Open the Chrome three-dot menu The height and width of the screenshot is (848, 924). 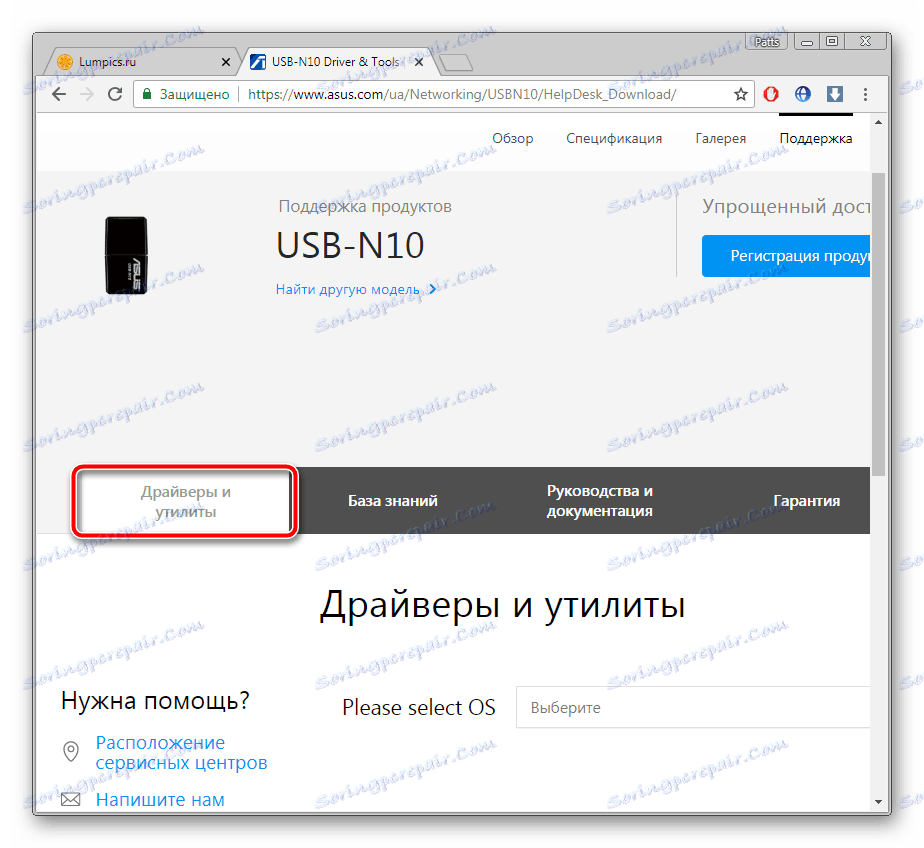click(865, 94)
